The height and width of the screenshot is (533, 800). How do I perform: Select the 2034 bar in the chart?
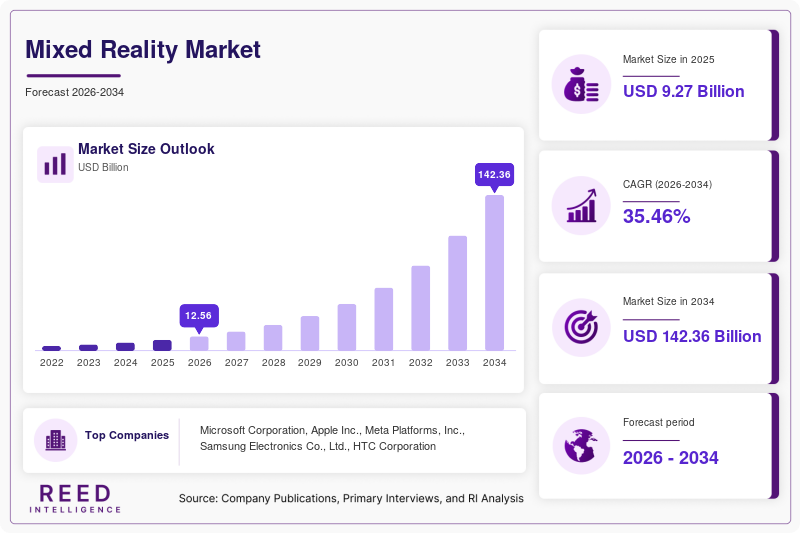494,272
